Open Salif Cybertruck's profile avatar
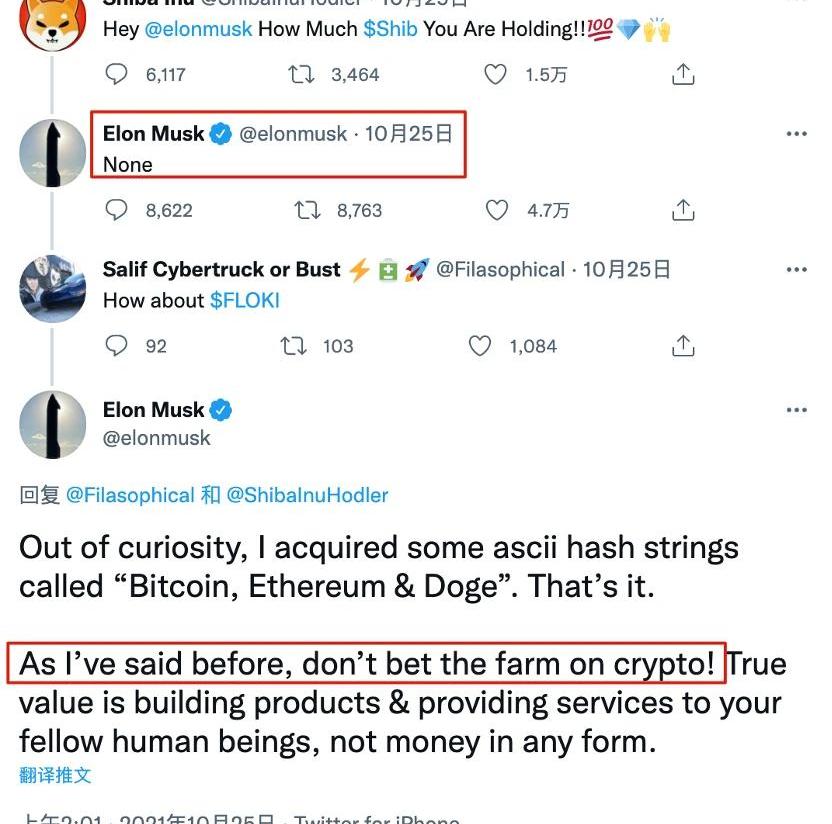The image size is (832, 824). 53,288
